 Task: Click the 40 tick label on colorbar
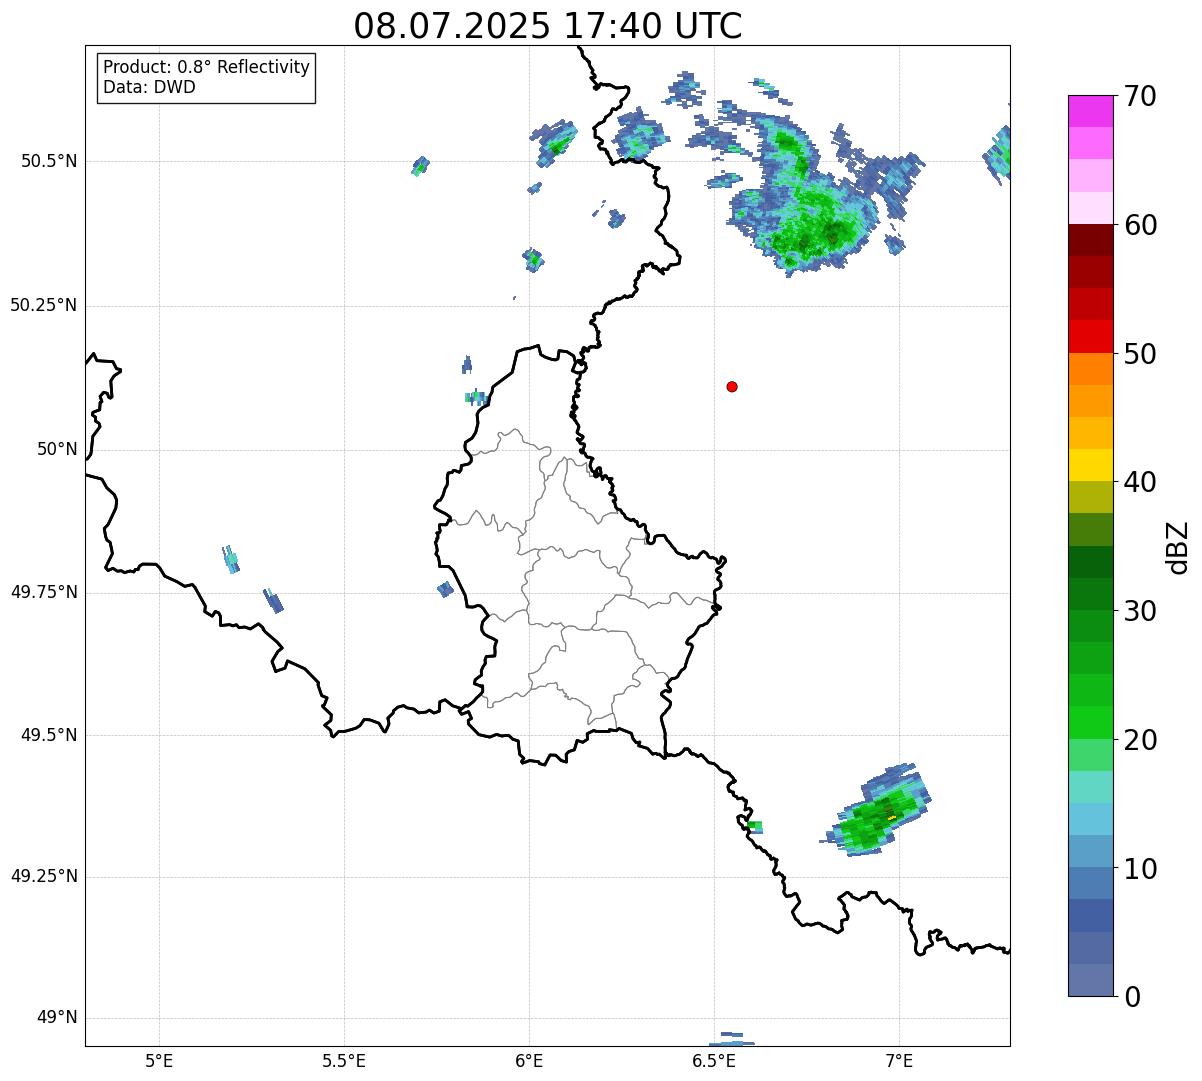1139,482
